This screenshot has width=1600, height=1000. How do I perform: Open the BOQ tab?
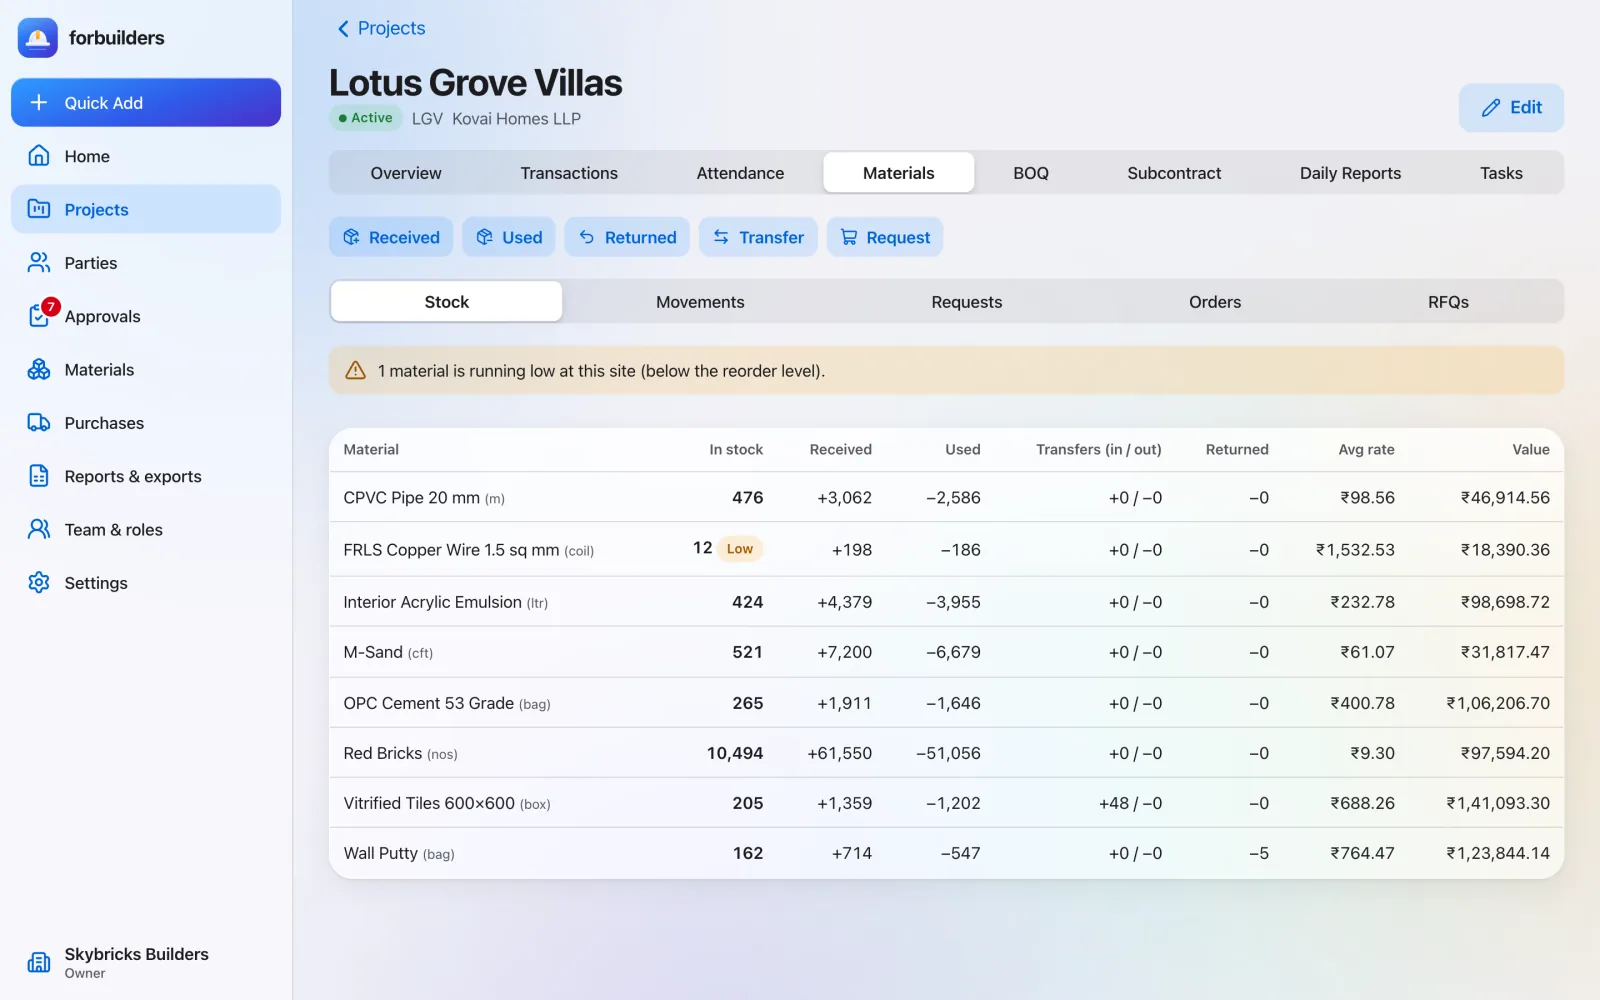[x=1031, y=173]
